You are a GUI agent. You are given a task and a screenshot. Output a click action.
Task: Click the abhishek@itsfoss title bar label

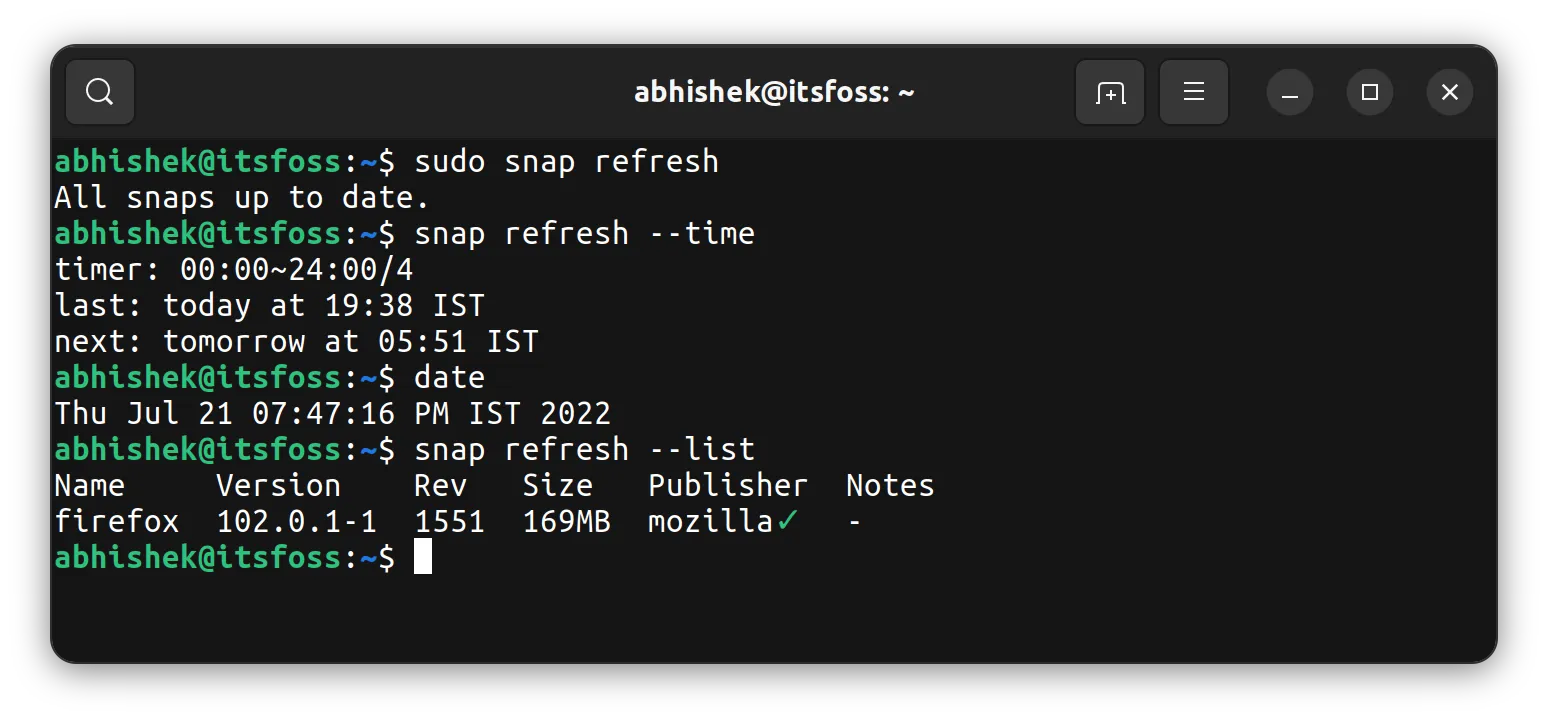pos(775,91)
